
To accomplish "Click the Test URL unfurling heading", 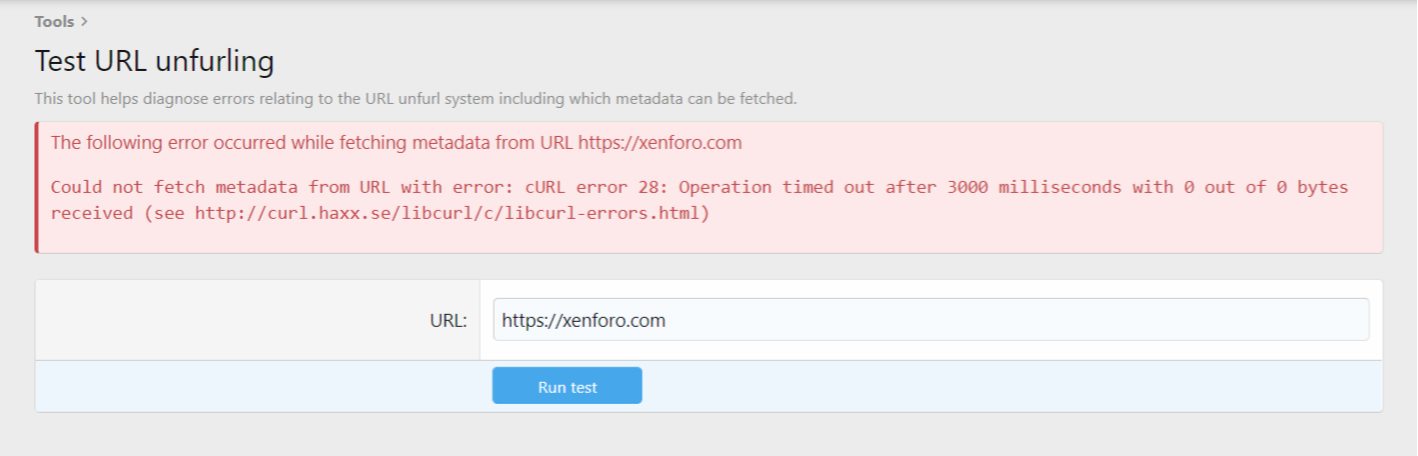I will point(154,61).
